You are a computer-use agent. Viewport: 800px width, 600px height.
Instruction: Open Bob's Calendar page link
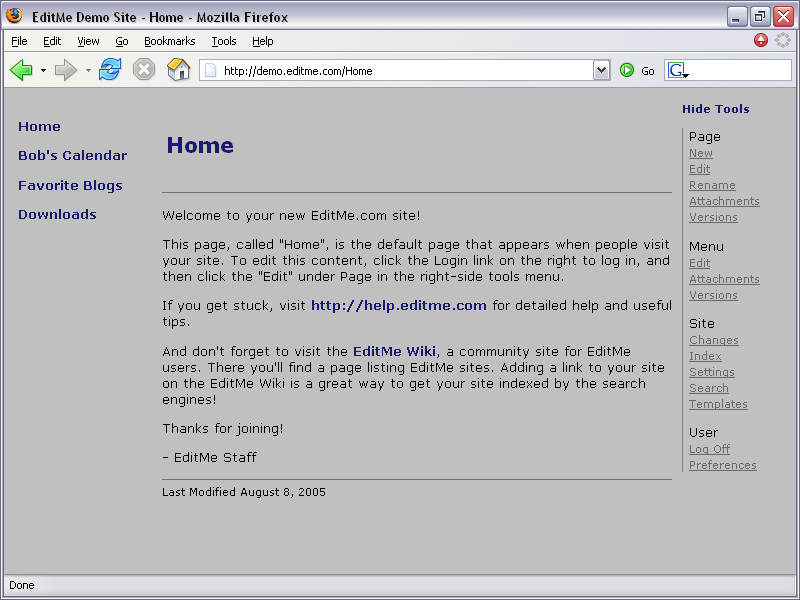72,156
